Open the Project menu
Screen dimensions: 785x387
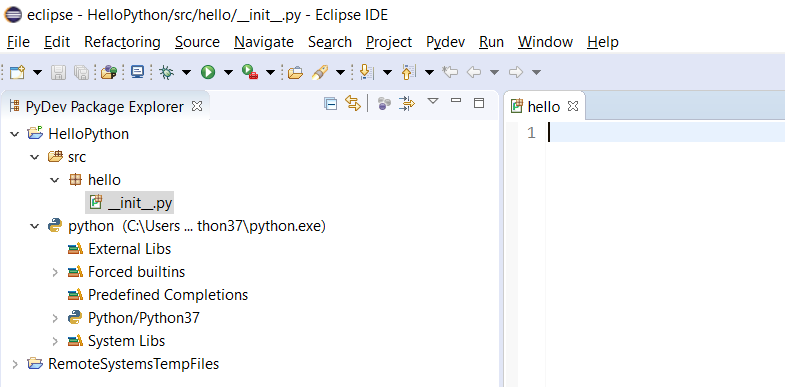tap(389, 42)
